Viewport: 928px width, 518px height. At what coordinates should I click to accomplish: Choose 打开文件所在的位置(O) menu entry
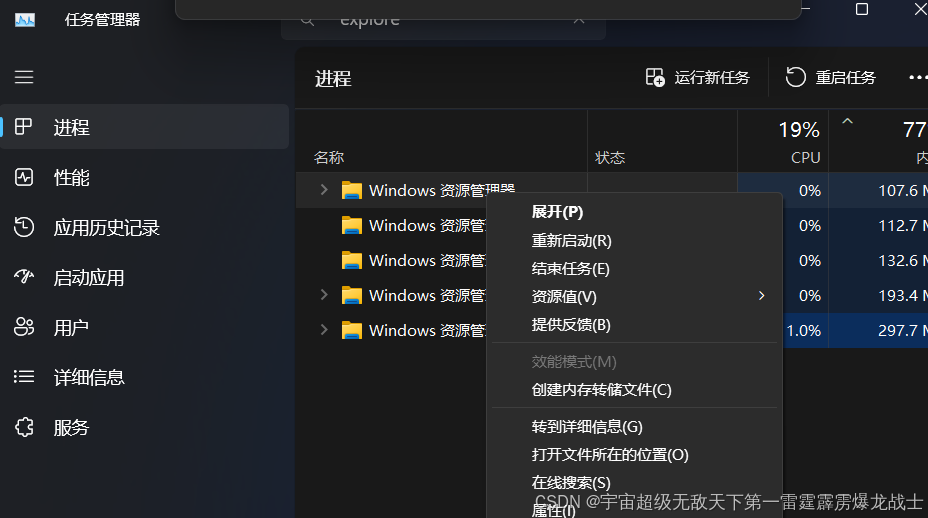click(634, 455)
